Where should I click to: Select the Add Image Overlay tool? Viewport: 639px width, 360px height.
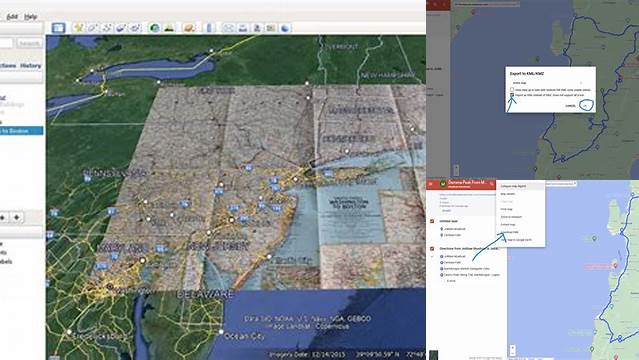121,28
